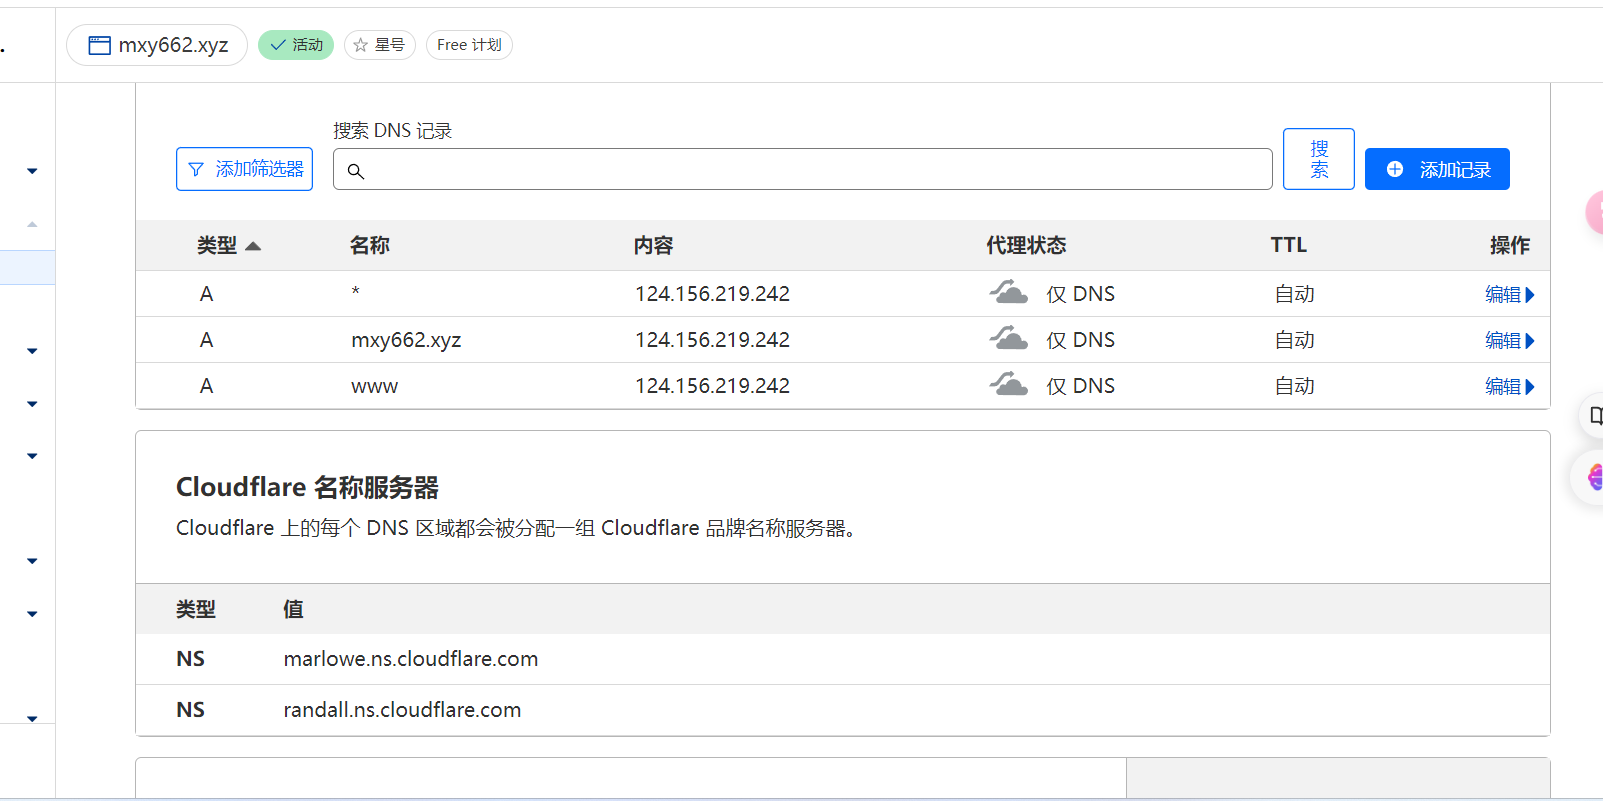Click the funnel icon in 添加筛选器

click(x=196, y=170)
